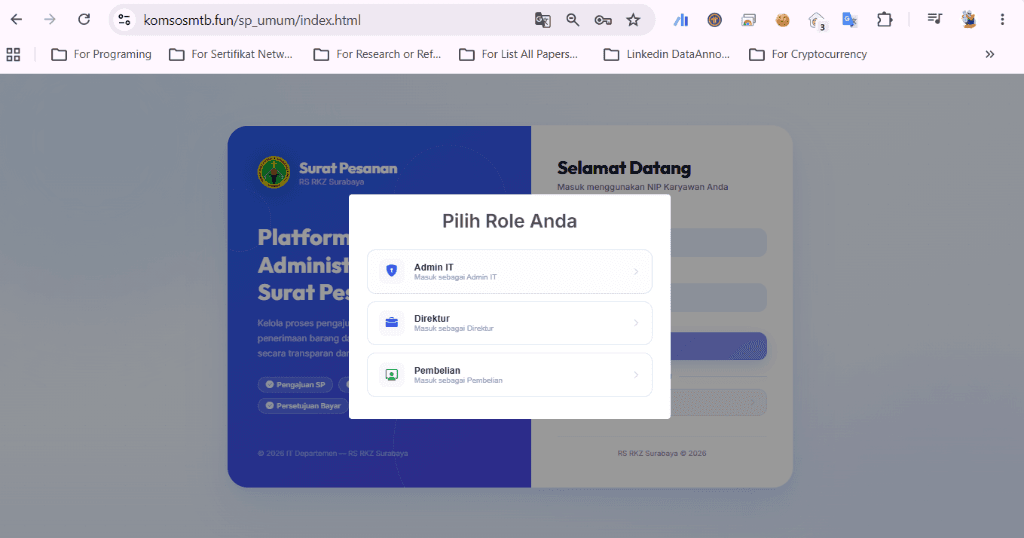Click the Pengajuan SP tag
Screen dimensions: 1024x538
pos(295,385)
